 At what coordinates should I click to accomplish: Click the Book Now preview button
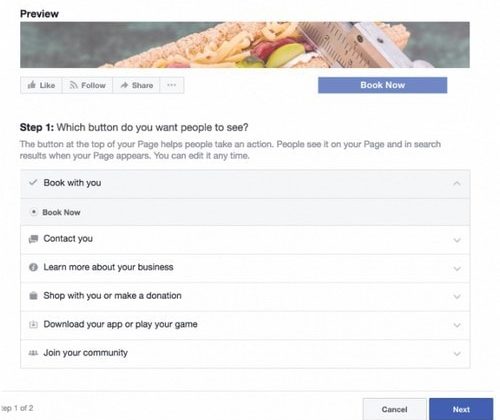383,85
